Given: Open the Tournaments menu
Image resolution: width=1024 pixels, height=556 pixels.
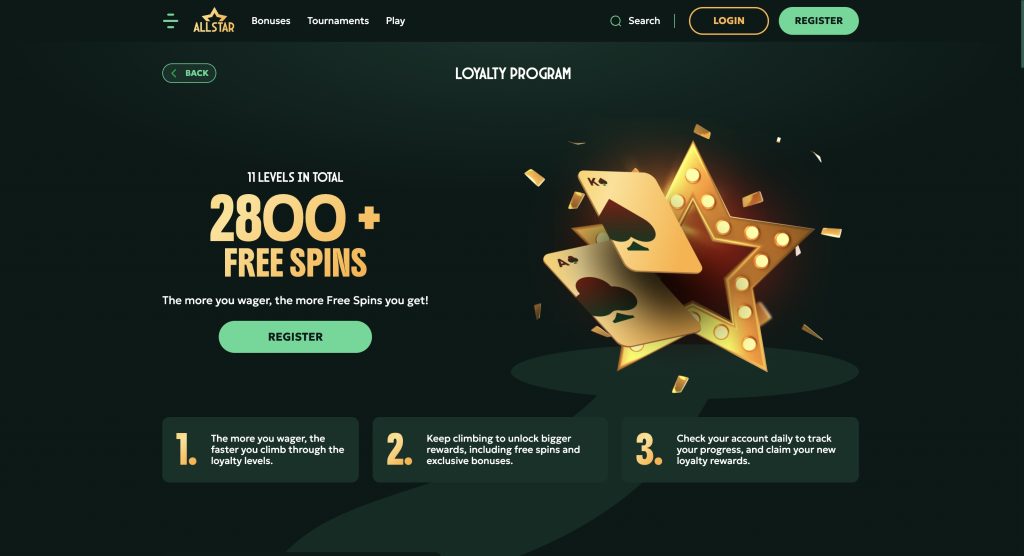Looking at the screenshot, I should 338,21.
